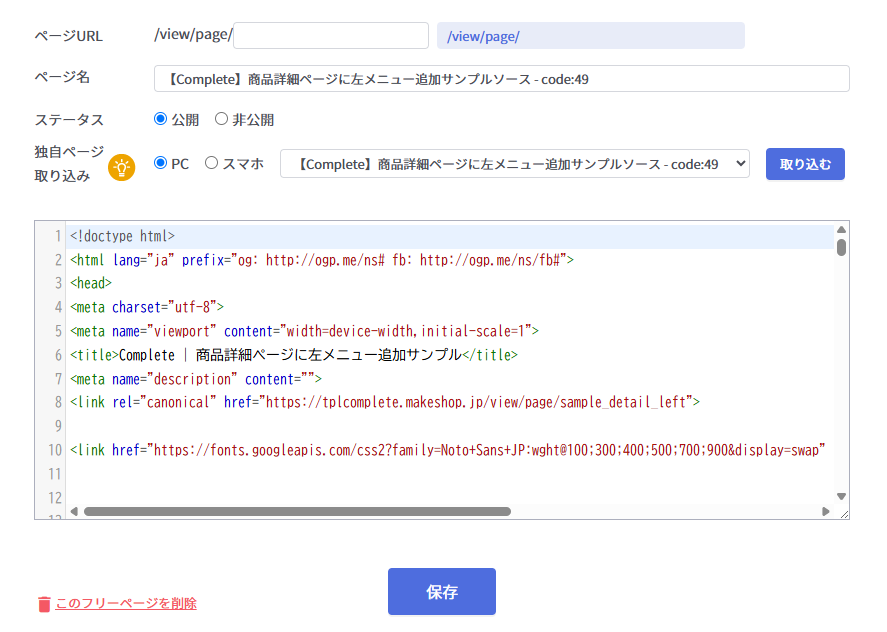
Task: Click the meta name="description" line
Action: point(196,379)
